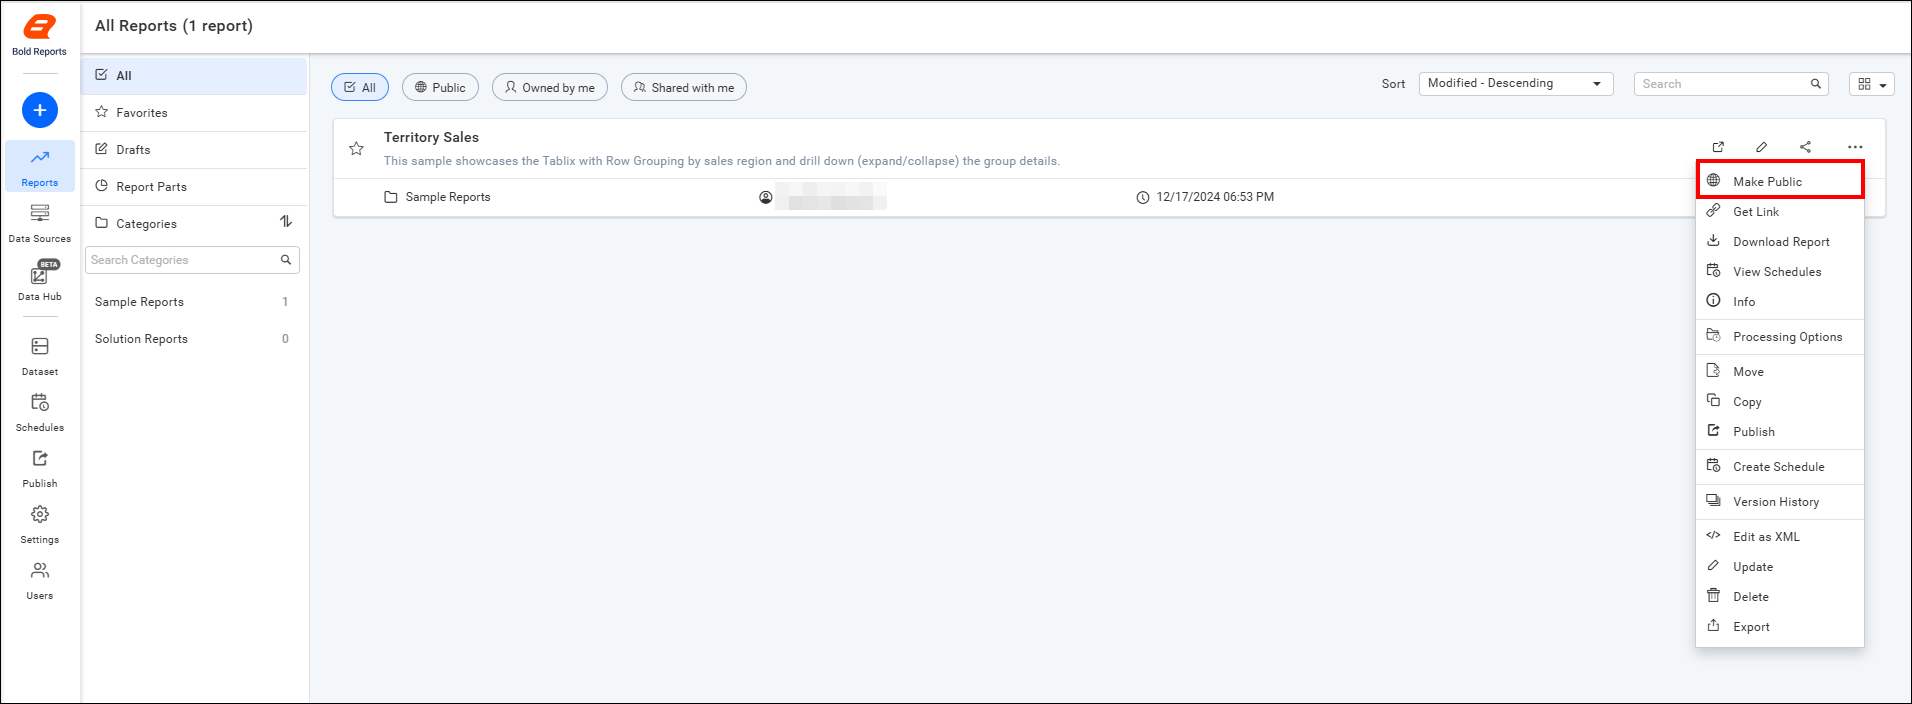The width and height of the screenshot is (1912, 704).
Task: Filter by All chip
Action: click(360, 87)
